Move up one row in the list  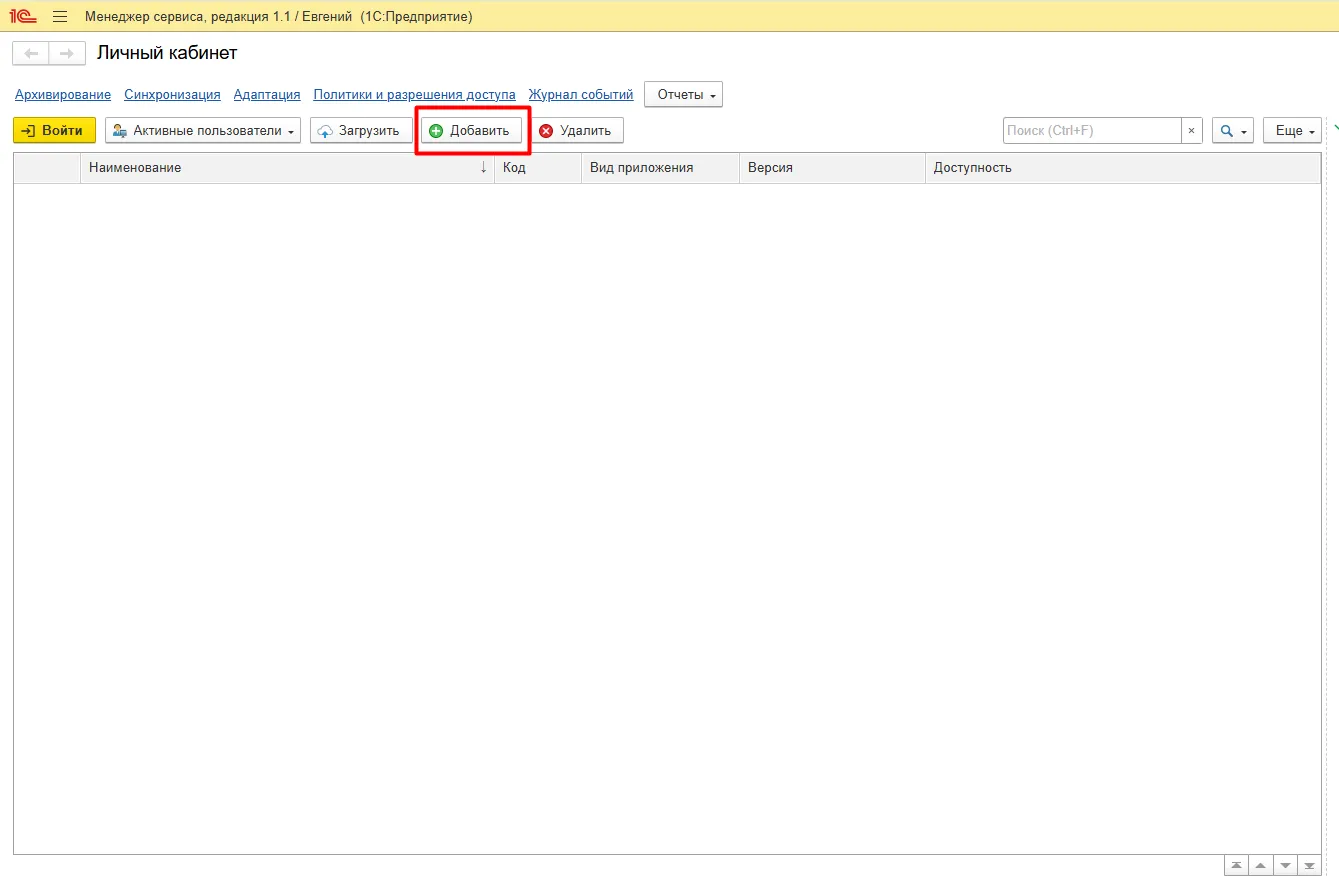pyautogui.click(x=1261, y=865)
